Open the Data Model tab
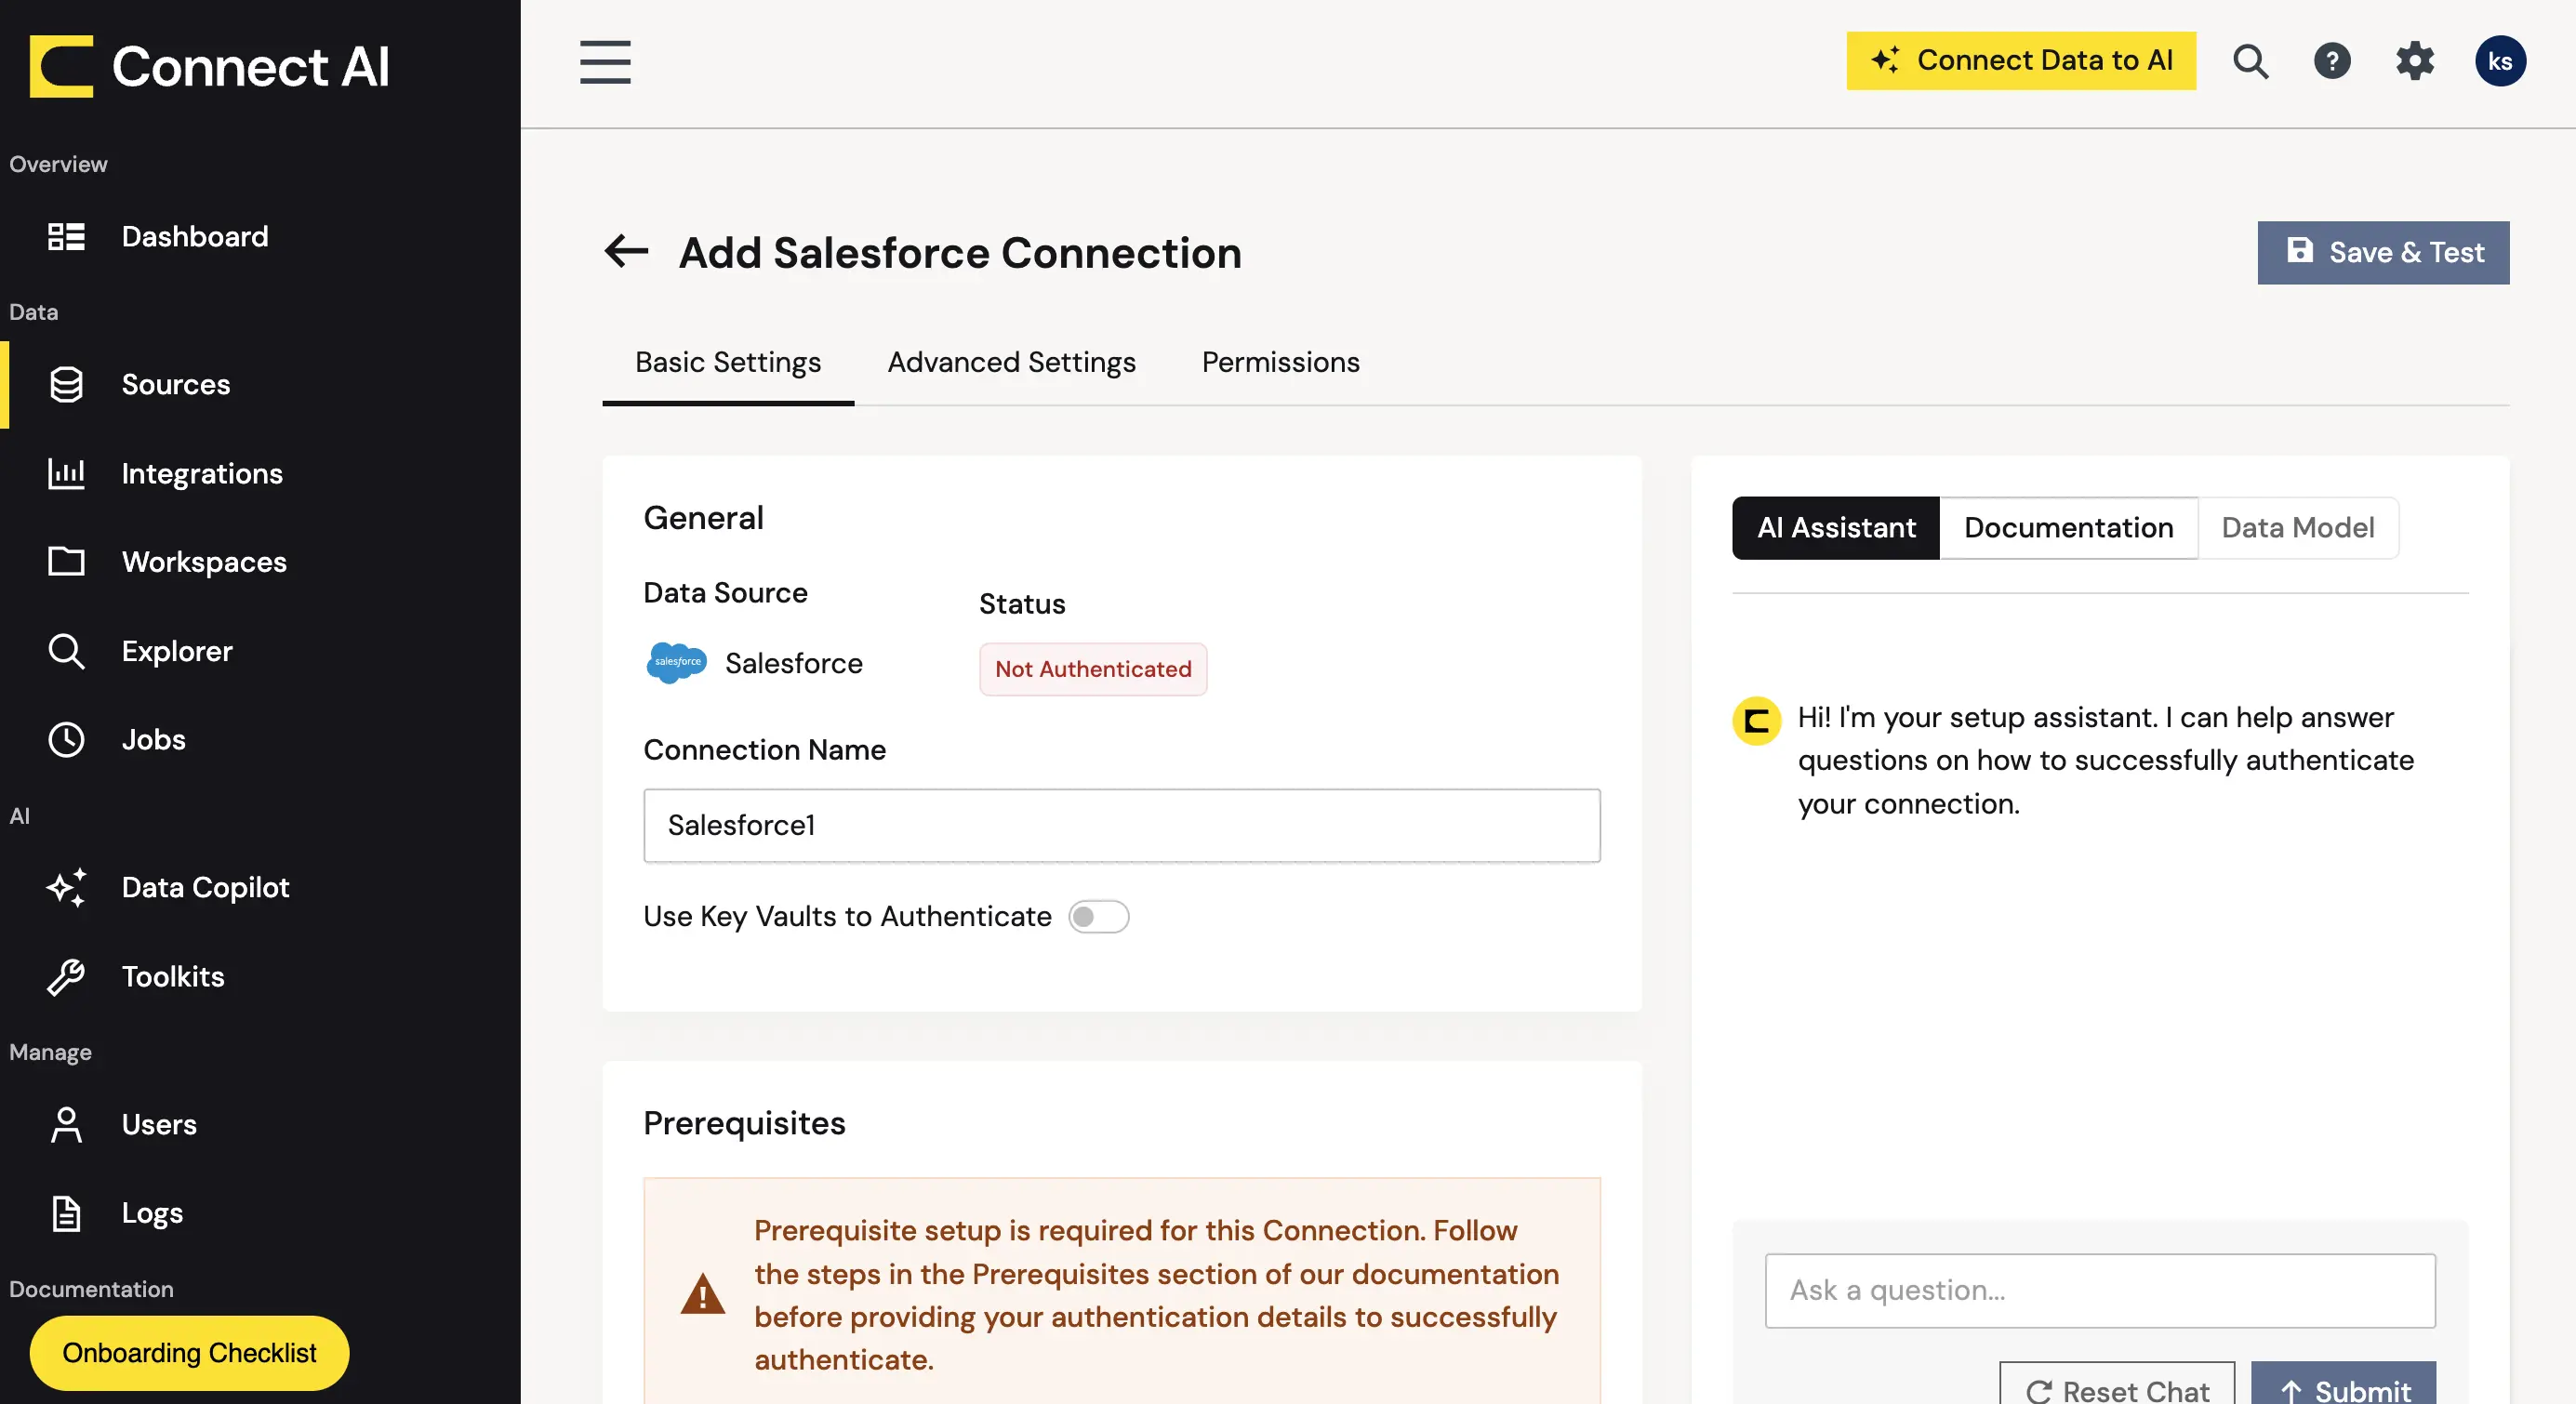This screenshot has height=1404, width=2576. pos(2297,528)
